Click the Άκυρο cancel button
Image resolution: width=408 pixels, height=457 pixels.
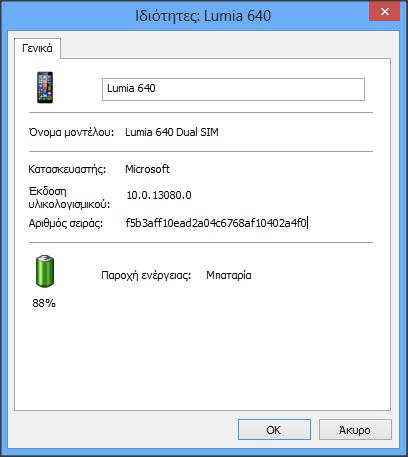[355, 430]
